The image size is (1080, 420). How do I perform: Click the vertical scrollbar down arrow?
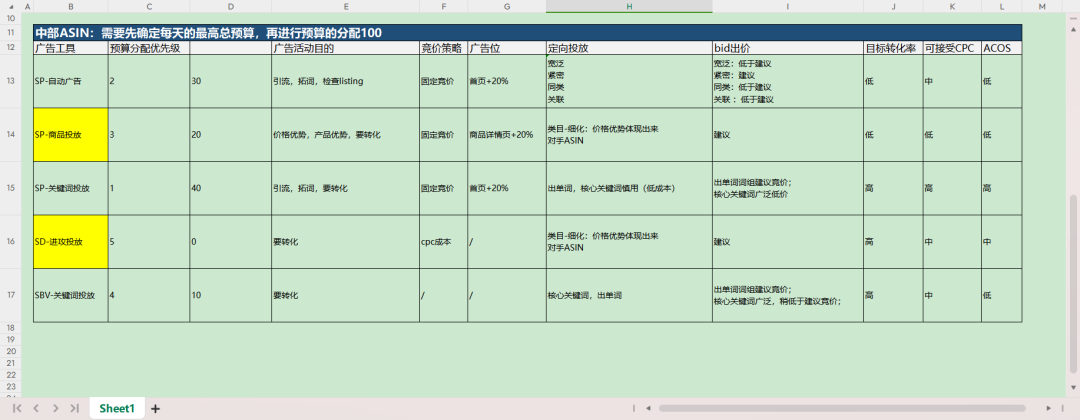(x=1074, y=389)
